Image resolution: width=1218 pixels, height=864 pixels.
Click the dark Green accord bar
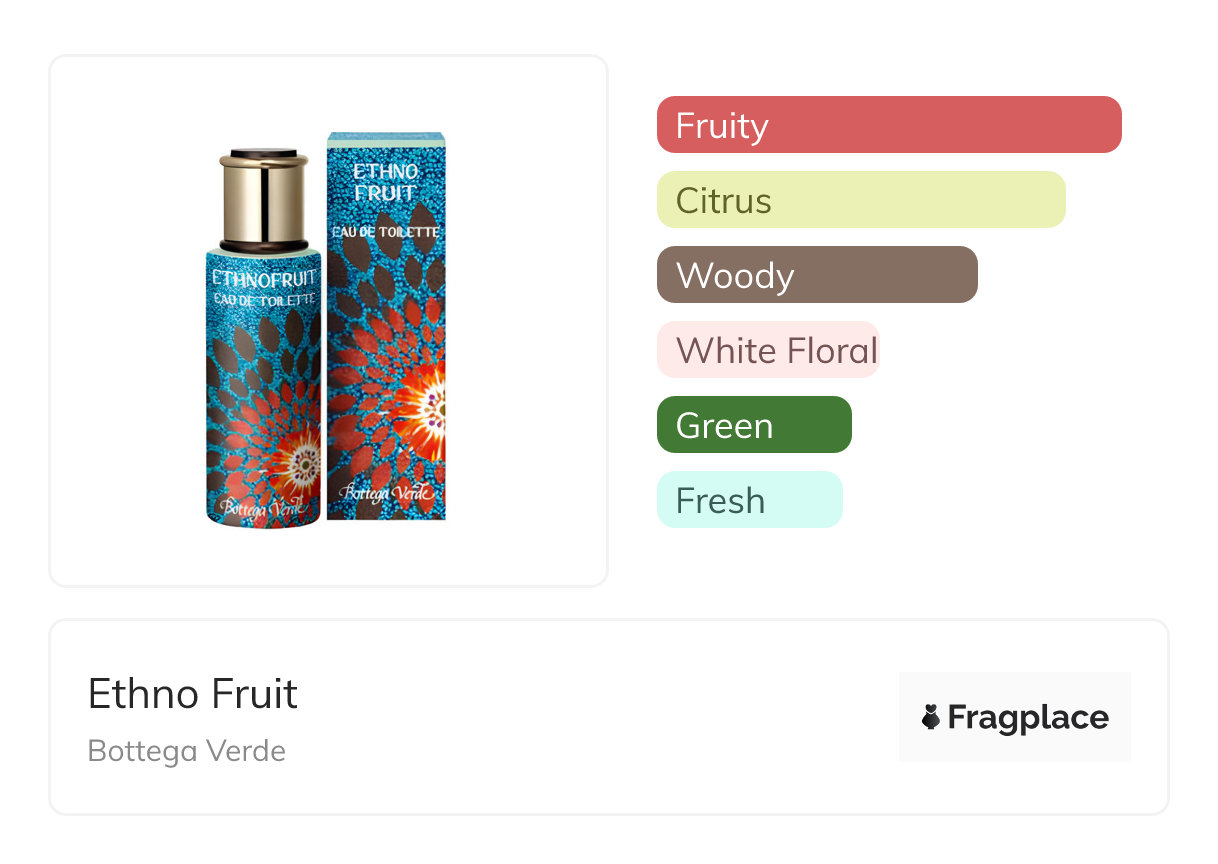pos(753,425)
